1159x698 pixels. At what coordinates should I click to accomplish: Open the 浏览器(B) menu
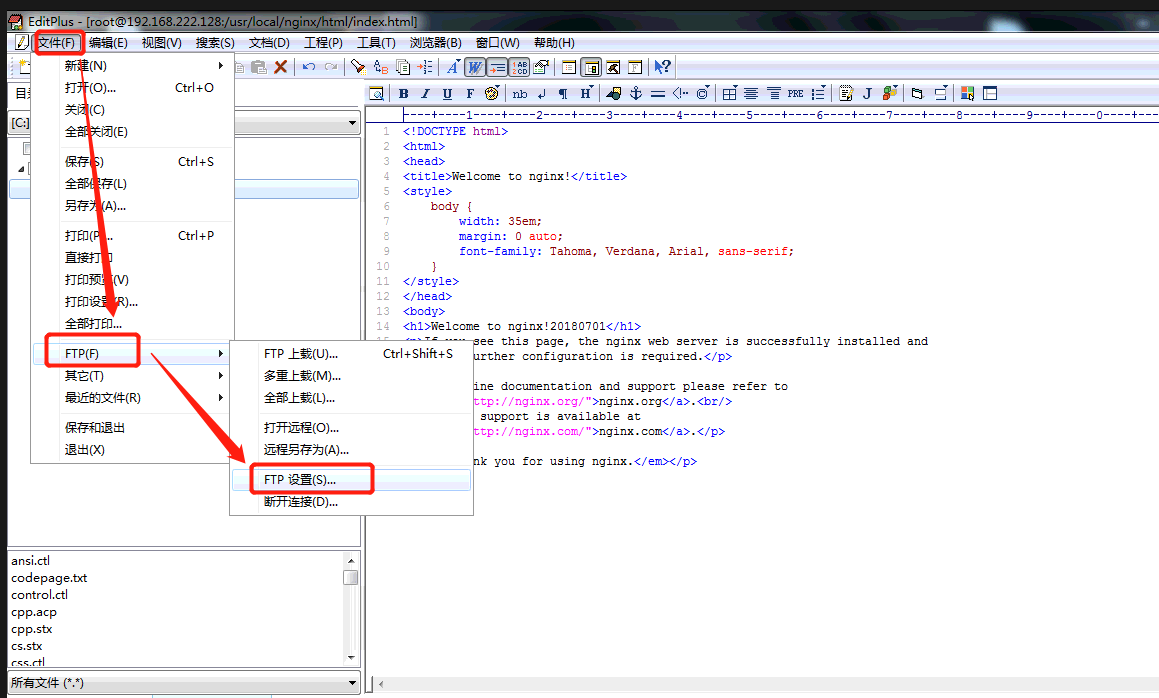tap(435, 43)
